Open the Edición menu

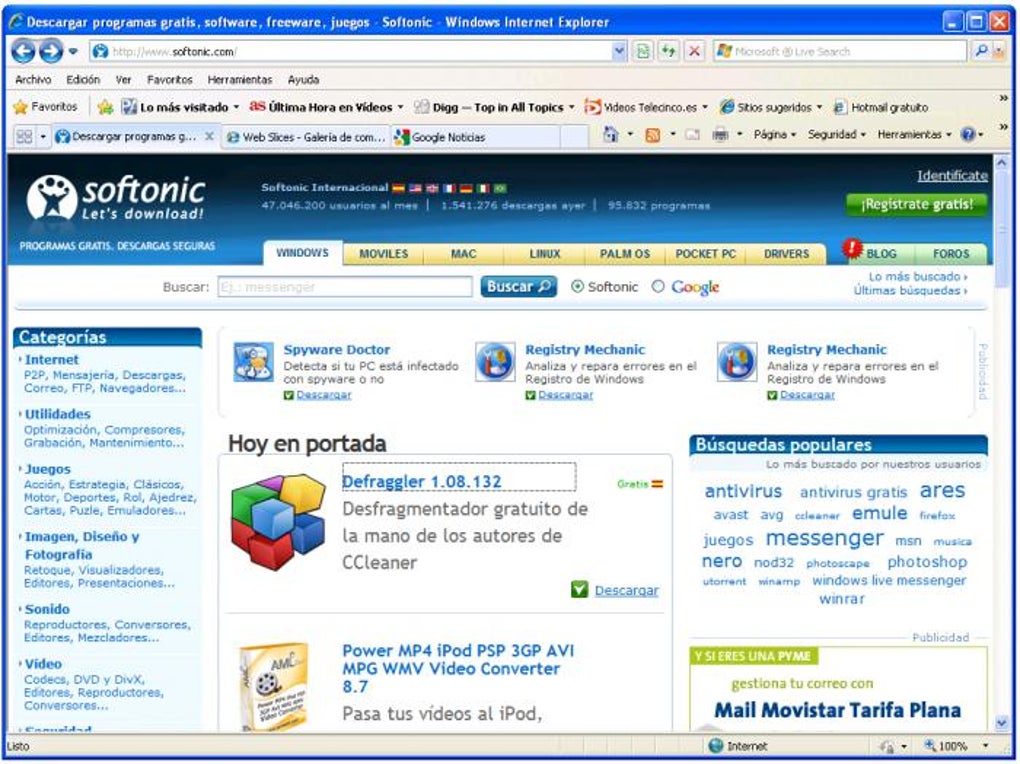pos(83,79)
